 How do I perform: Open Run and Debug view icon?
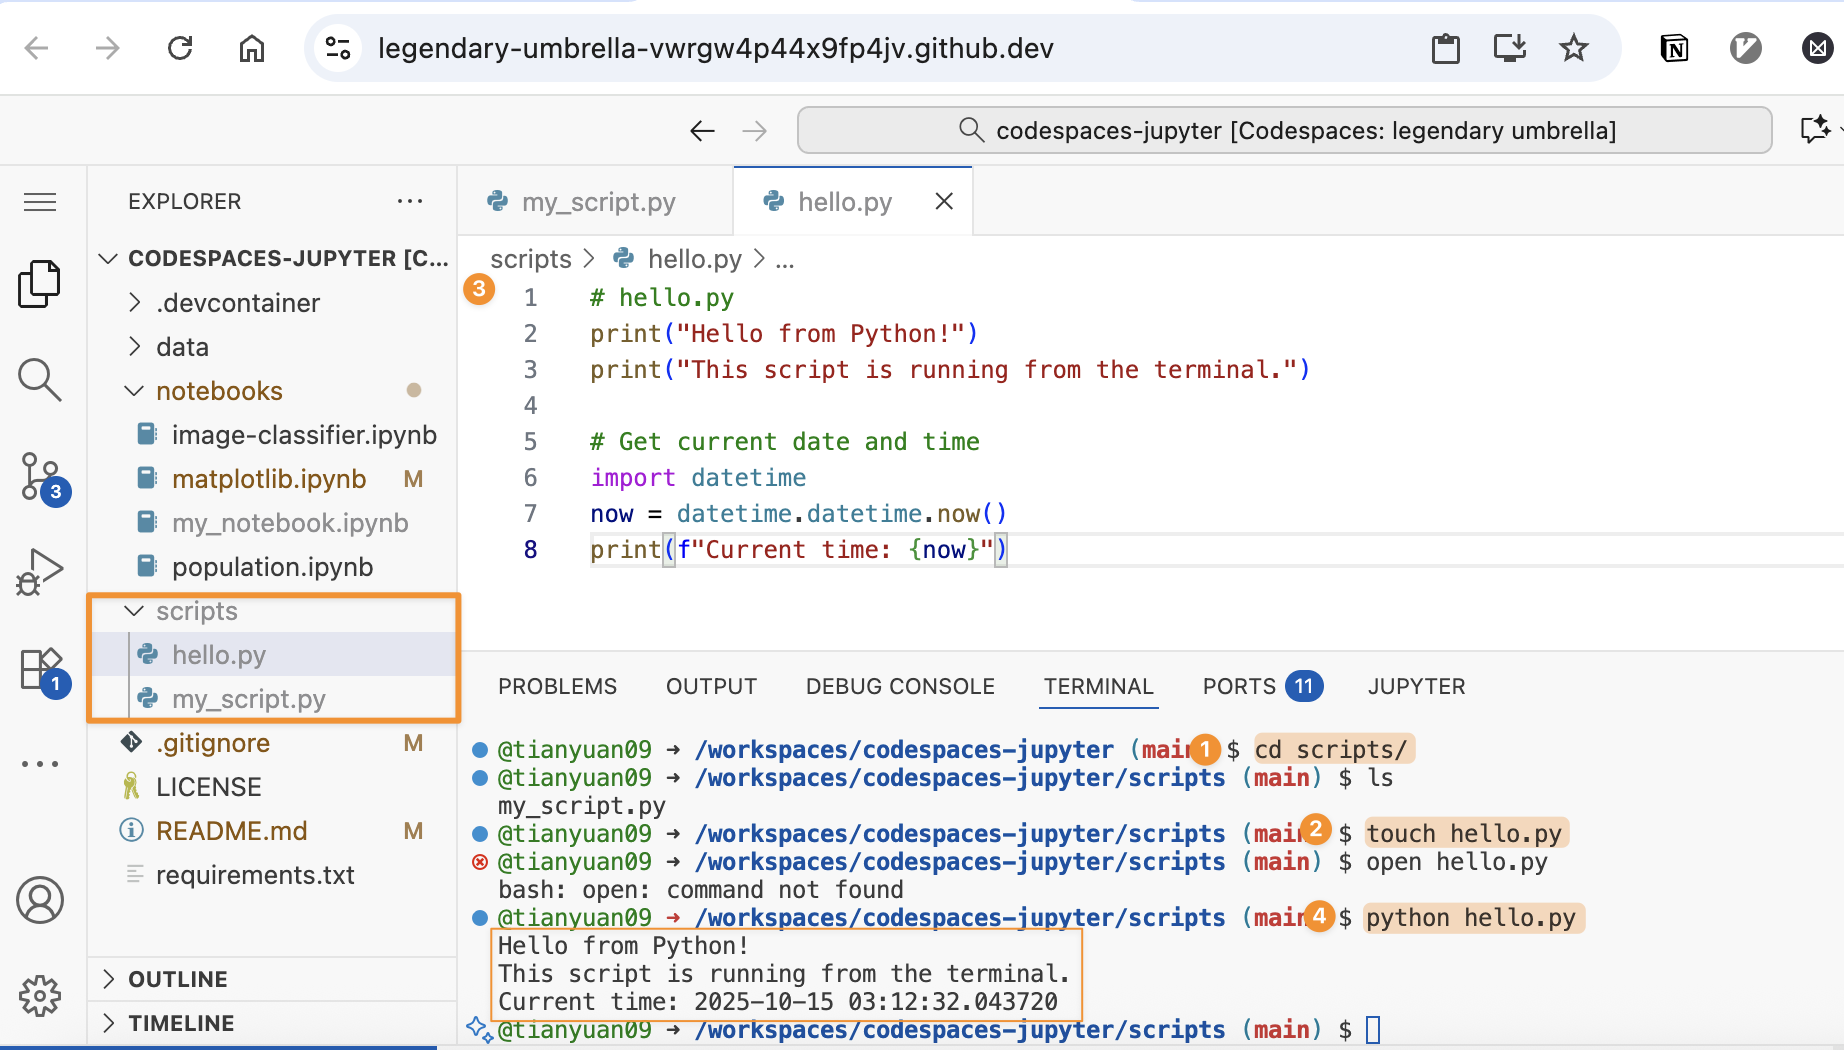pos(40,572)
